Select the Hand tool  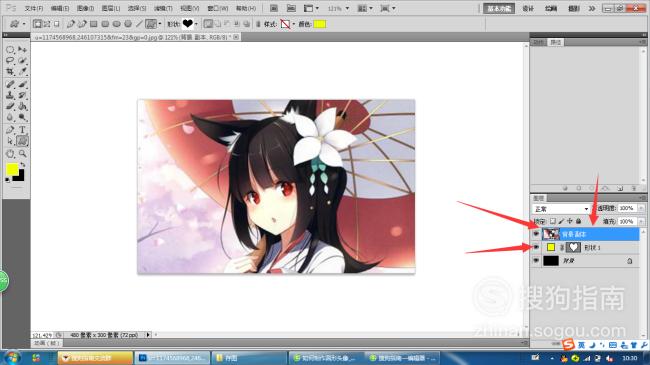[10, 154]
